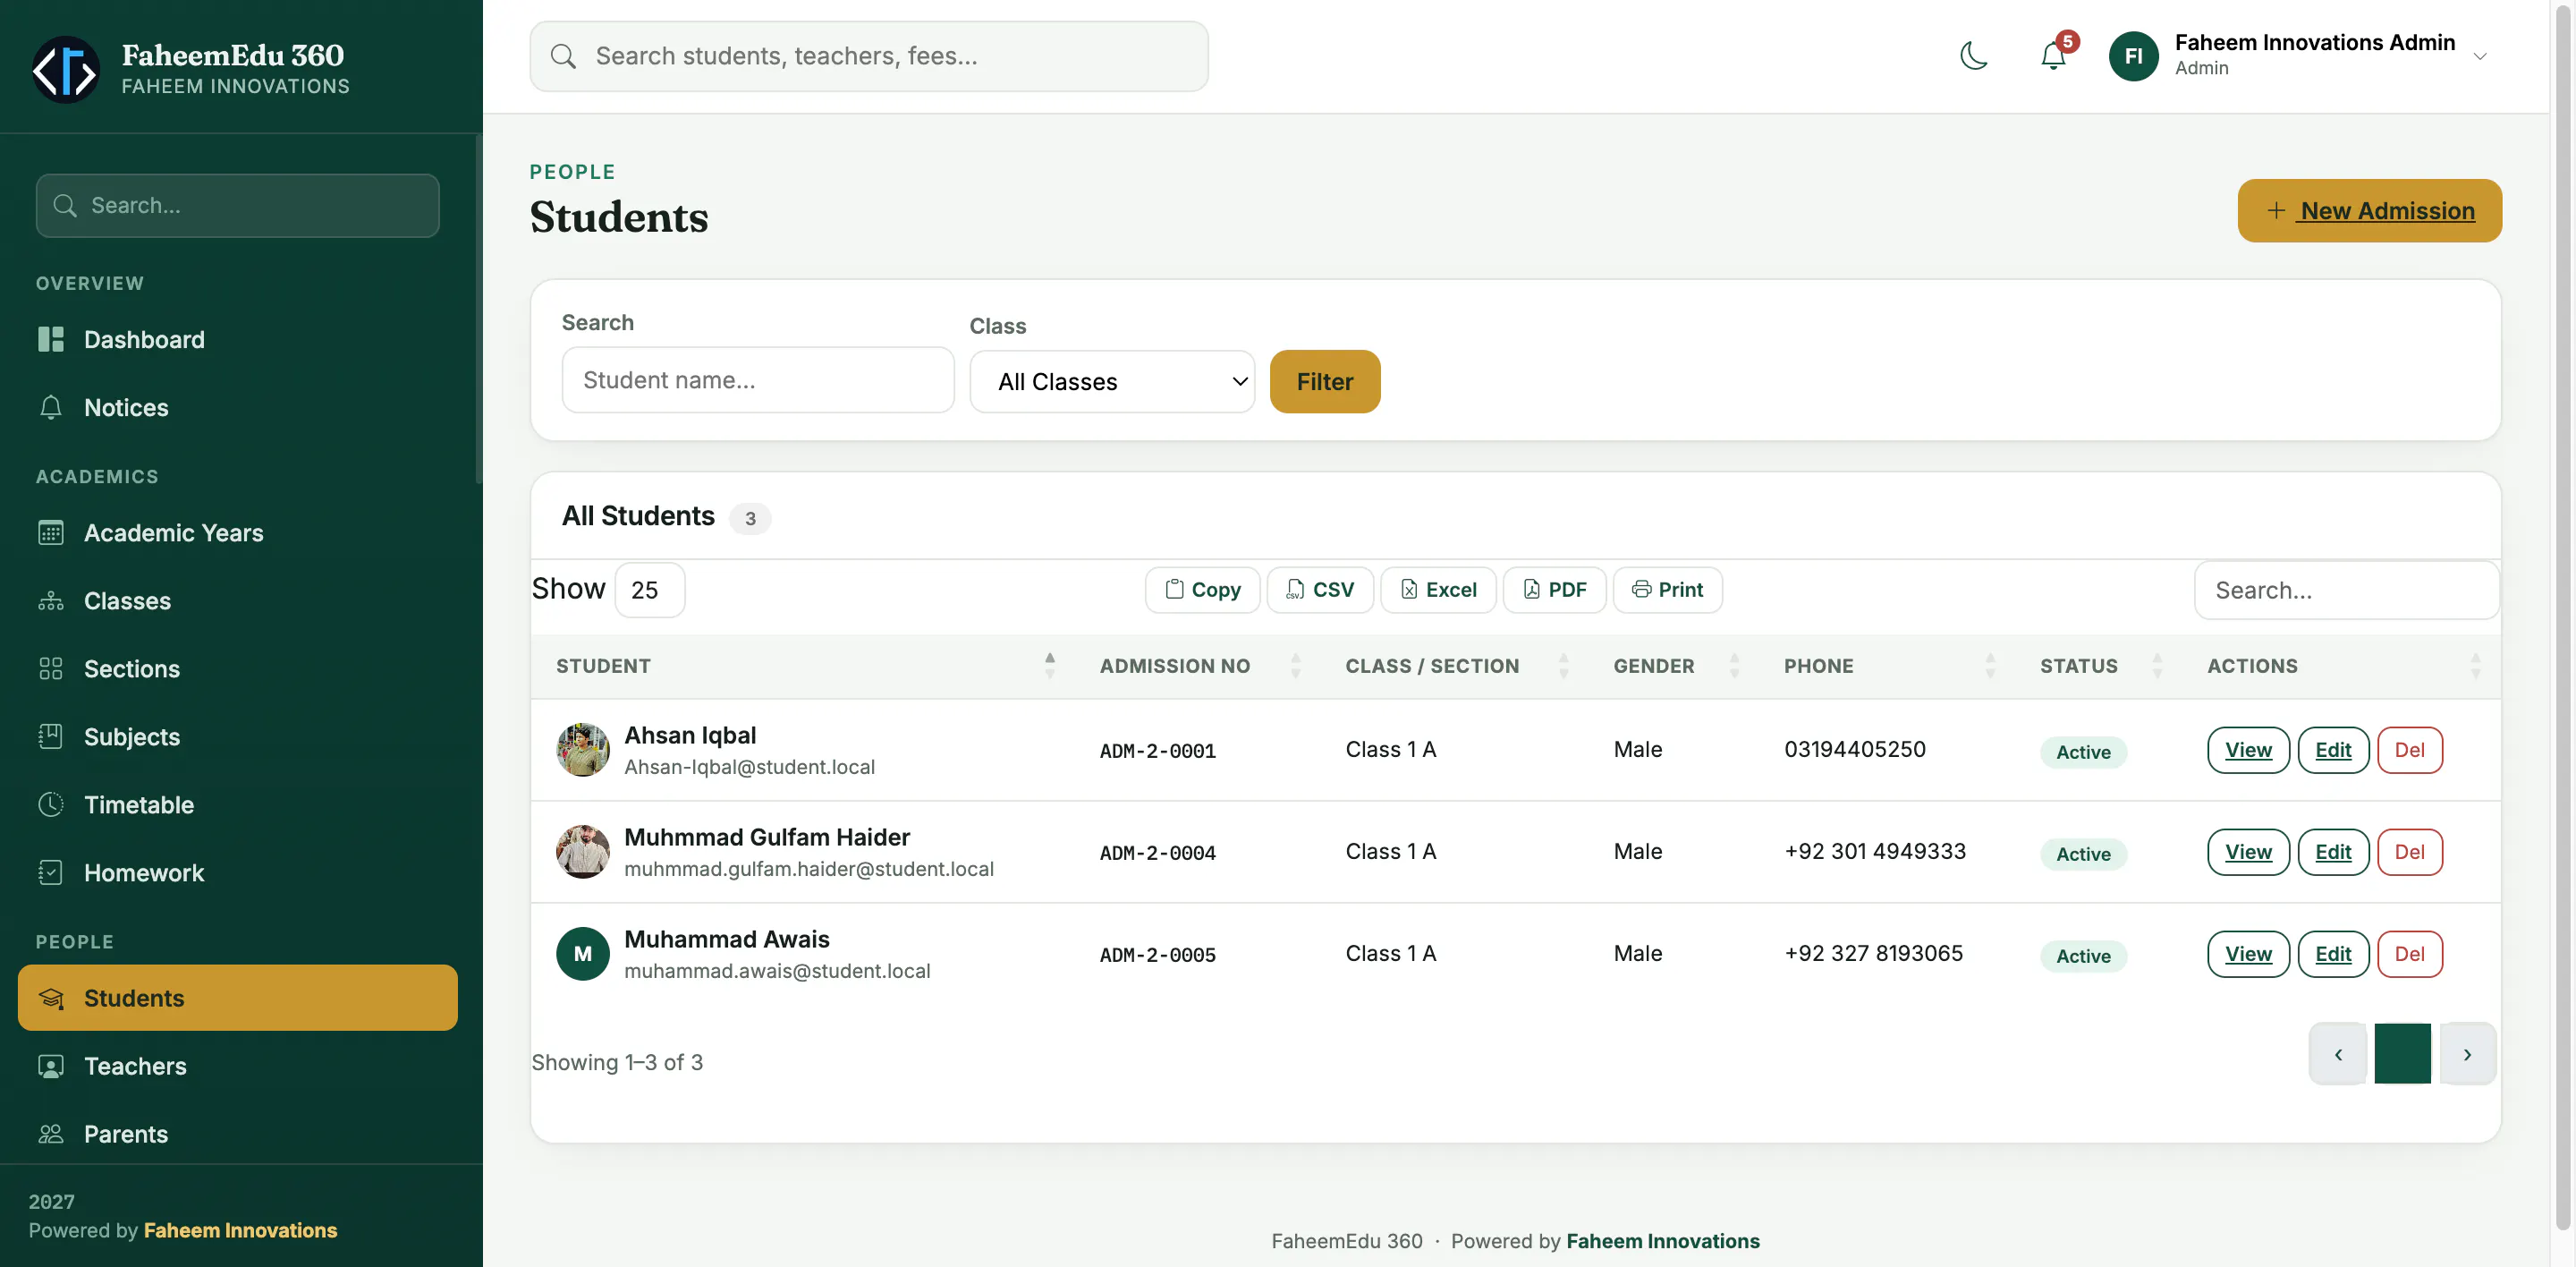
Task: Click Muhammad Awais's M avatar
Action: click(x=583, y=954)
